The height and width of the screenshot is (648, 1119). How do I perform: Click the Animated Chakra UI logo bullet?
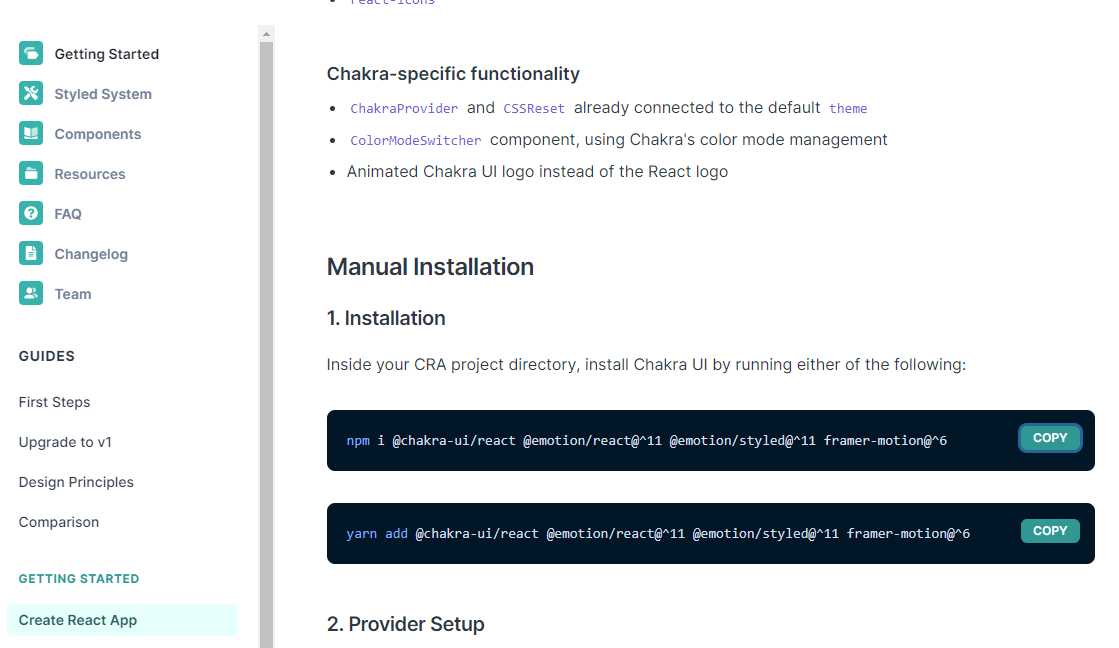(537, 172)
